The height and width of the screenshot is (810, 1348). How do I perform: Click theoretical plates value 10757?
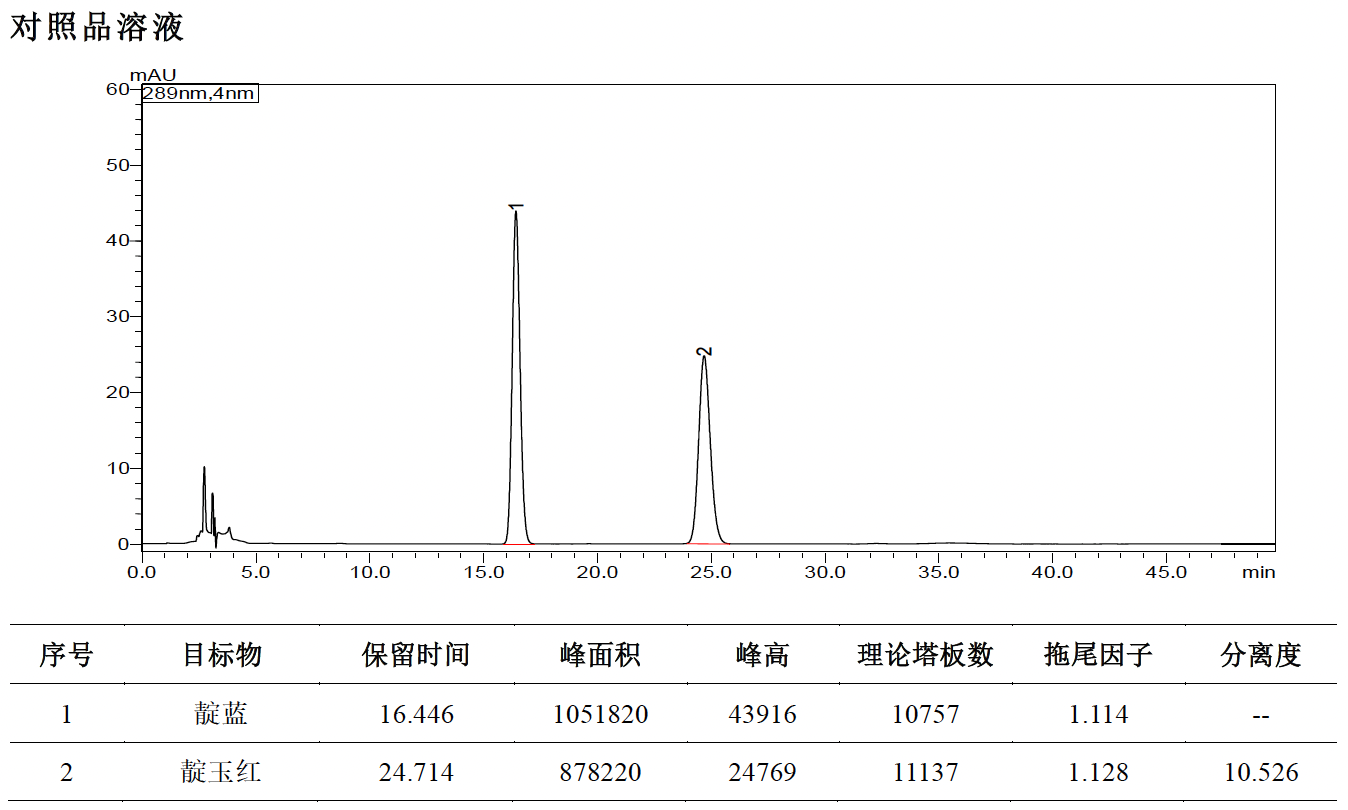coord(926,715)
